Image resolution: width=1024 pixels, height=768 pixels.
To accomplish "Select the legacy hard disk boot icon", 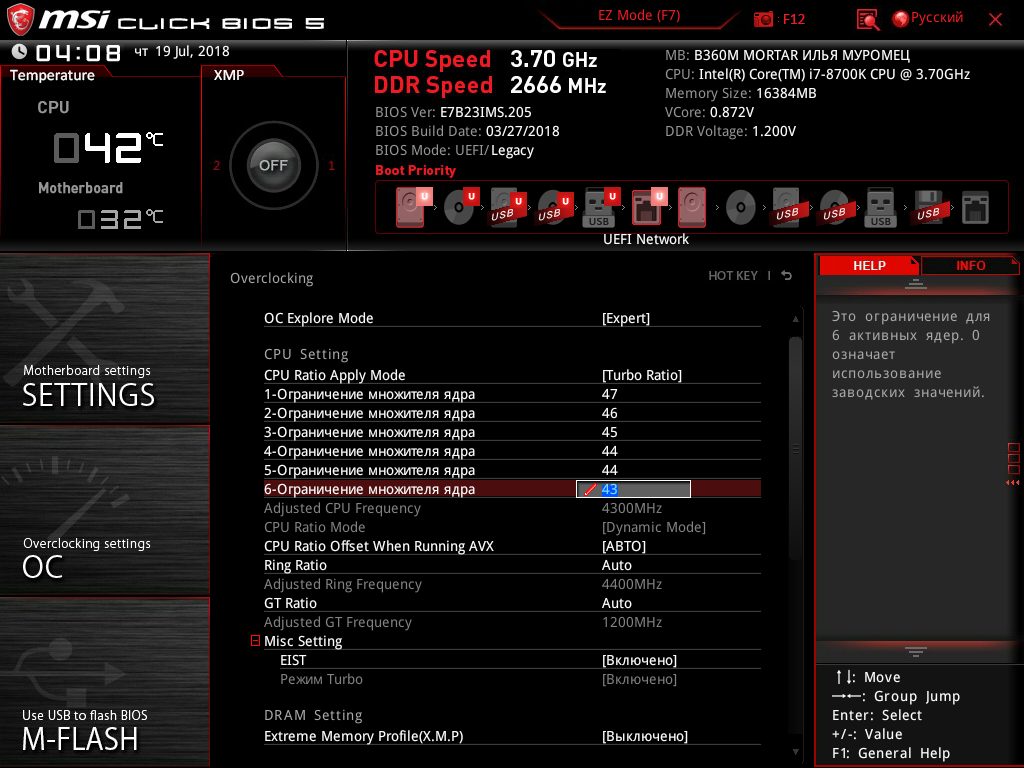I will pyautogui.click(x=692, y=207).
